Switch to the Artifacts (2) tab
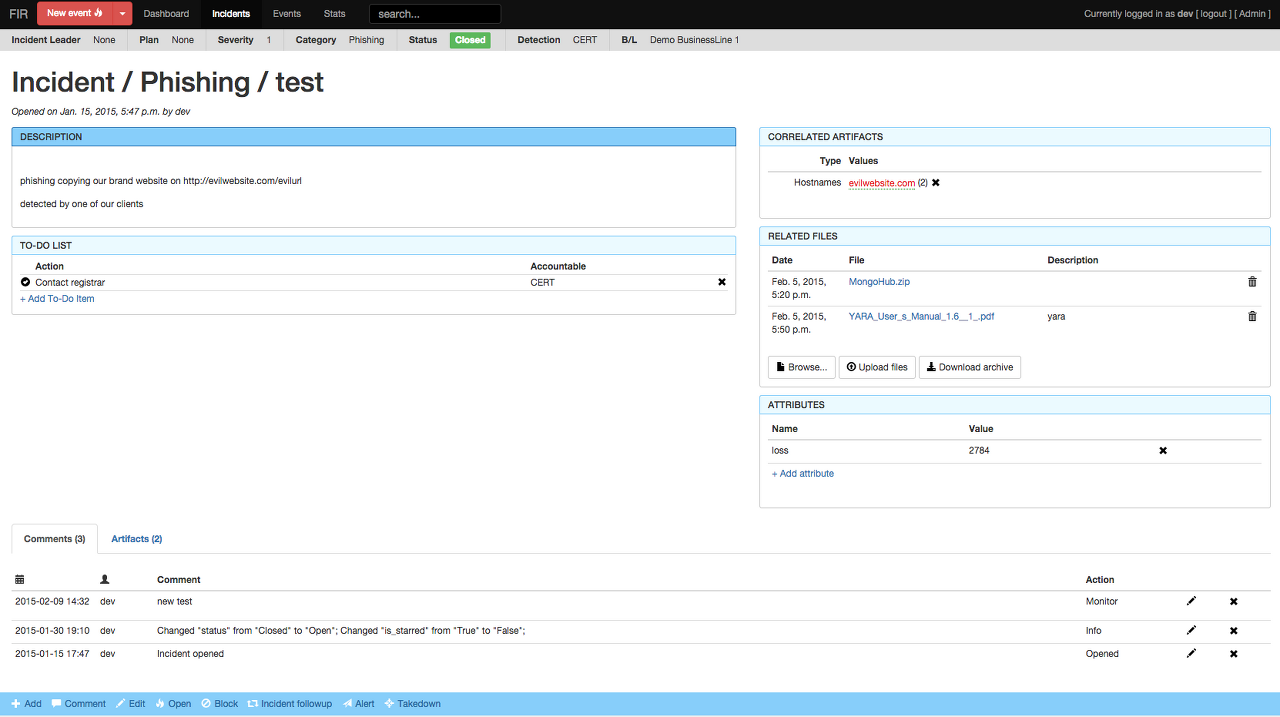 point(137,539)
